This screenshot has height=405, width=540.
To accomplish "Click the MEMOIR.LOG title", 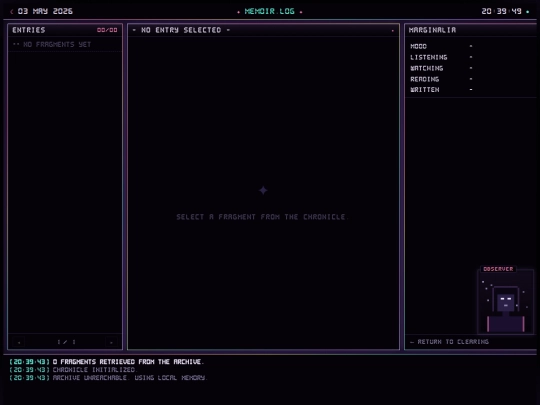I will pyautogui.click(x=270, y=11).
